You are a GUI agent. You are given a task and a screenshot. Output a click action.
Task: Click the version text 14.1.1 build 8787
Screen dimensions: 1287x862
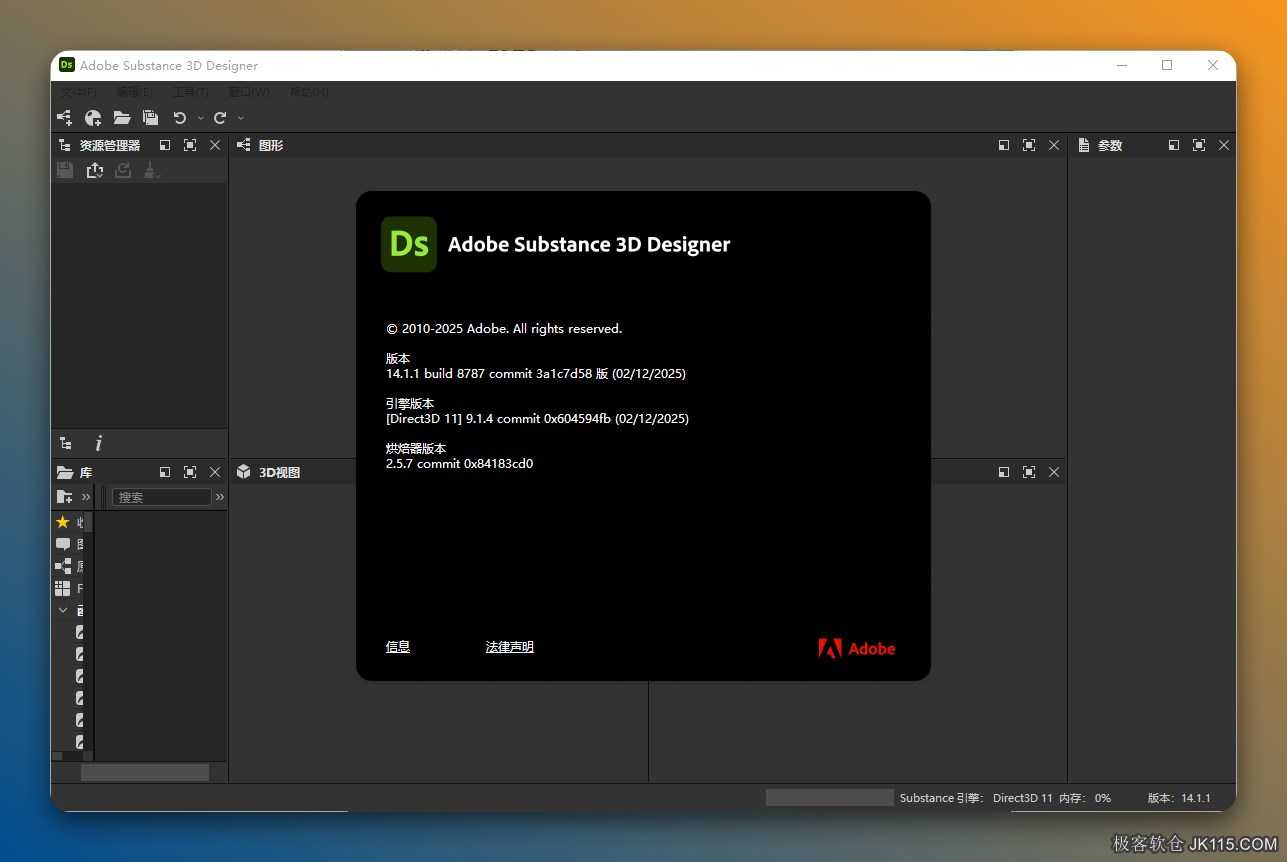point(536,374)
